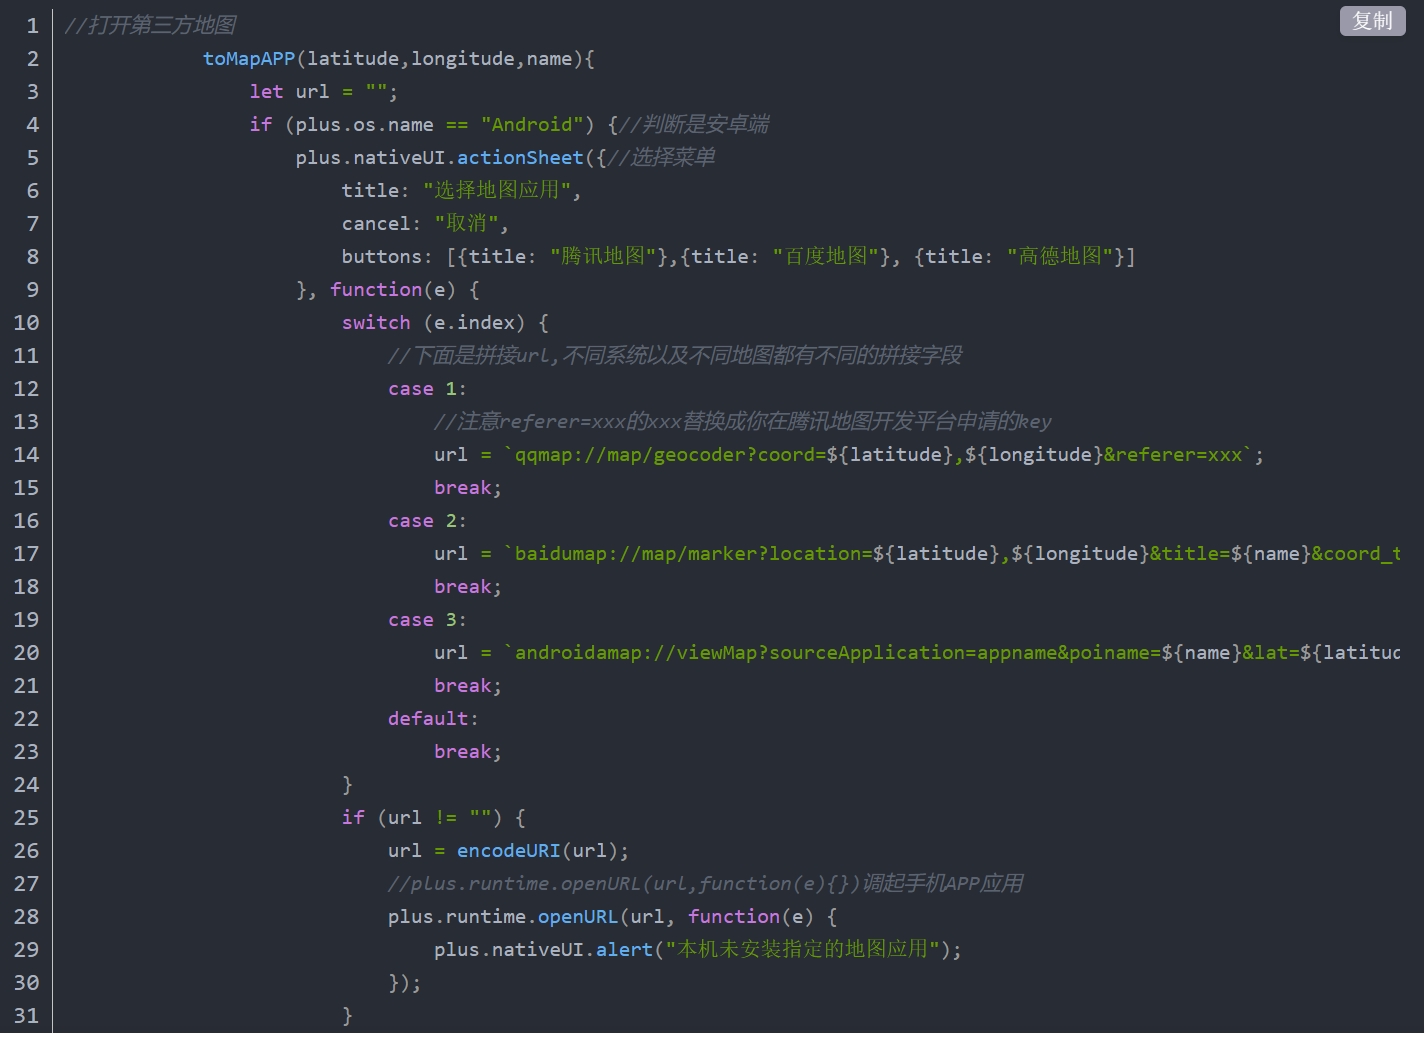Click the comment starting with //下面是拼接url

click(675, 355)
